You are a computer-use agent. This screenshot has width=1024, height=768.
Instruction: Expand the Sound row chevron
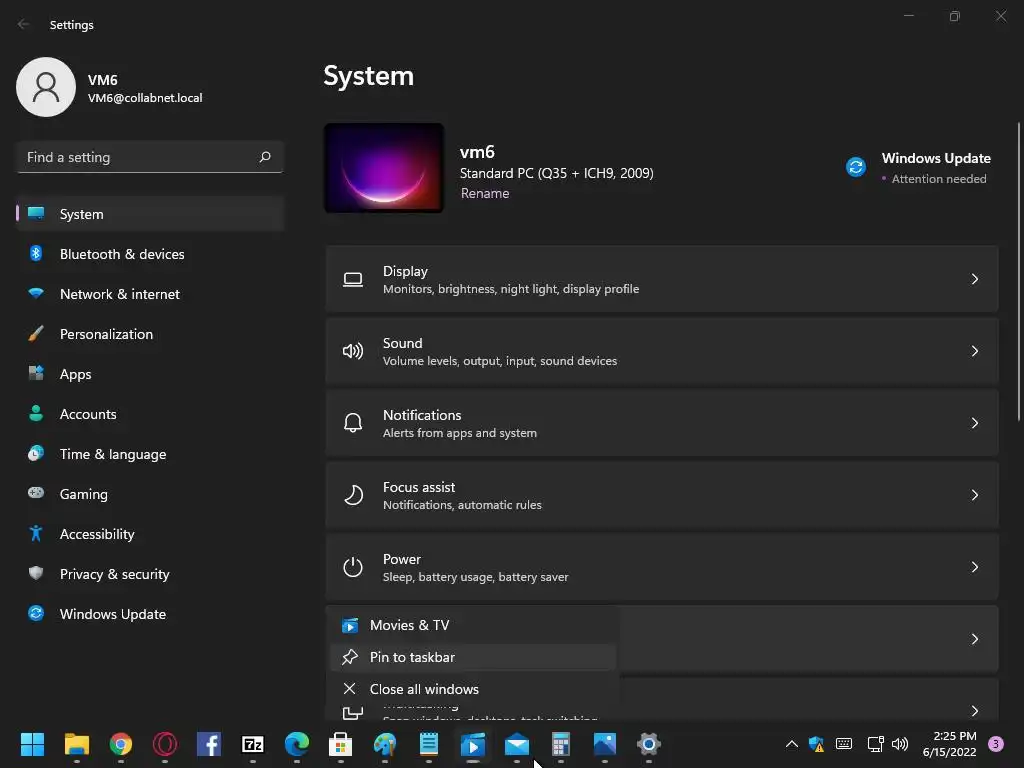pos(974,351)
